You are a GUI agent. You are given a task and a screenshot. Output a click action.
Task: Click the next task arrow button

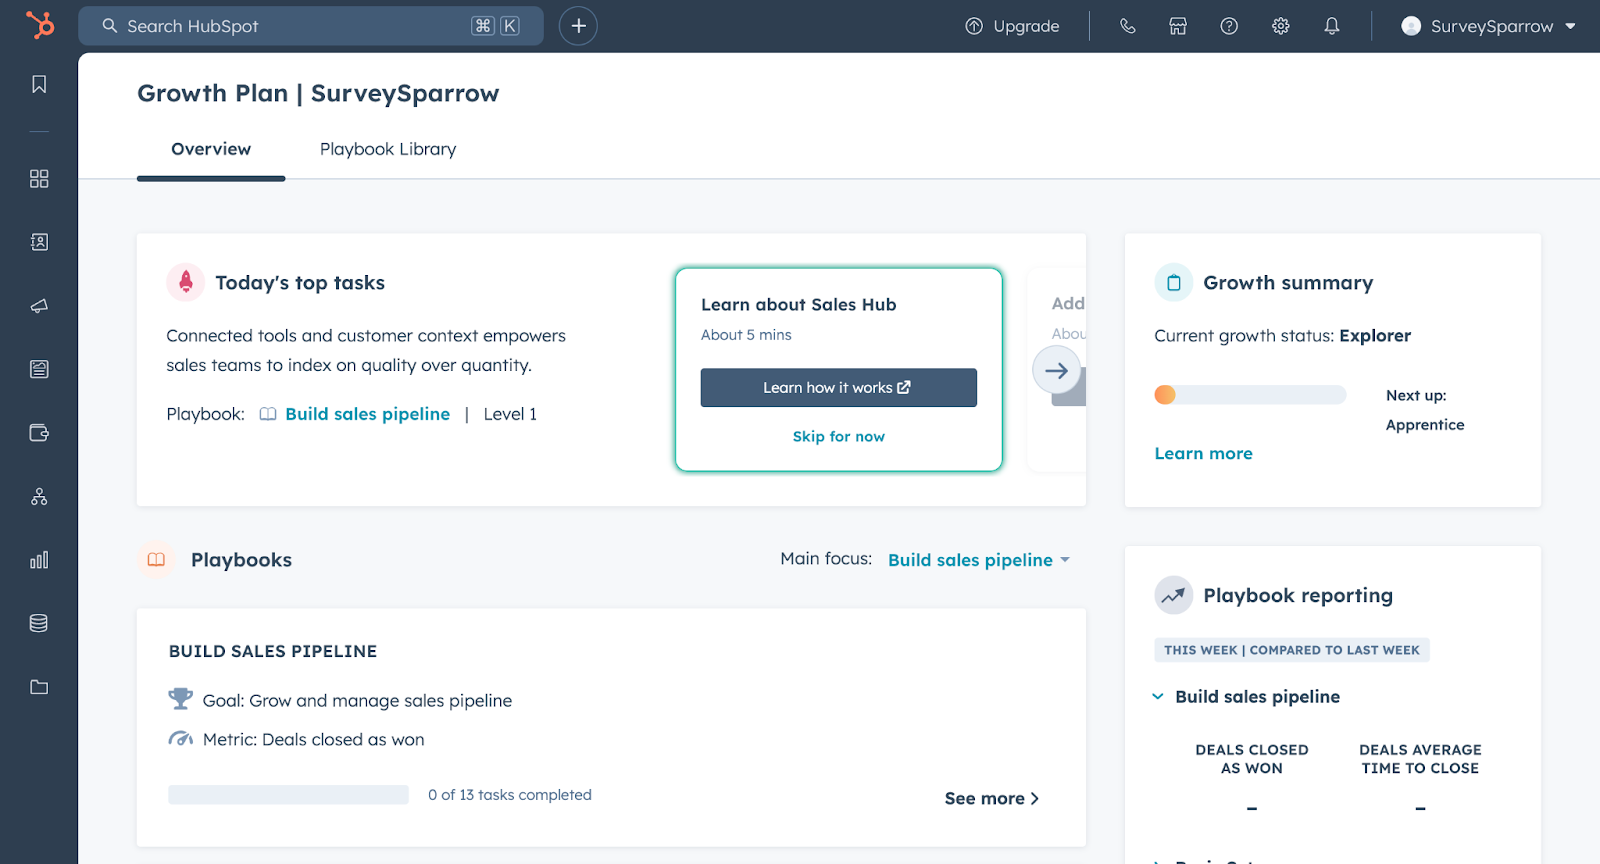1056,371
